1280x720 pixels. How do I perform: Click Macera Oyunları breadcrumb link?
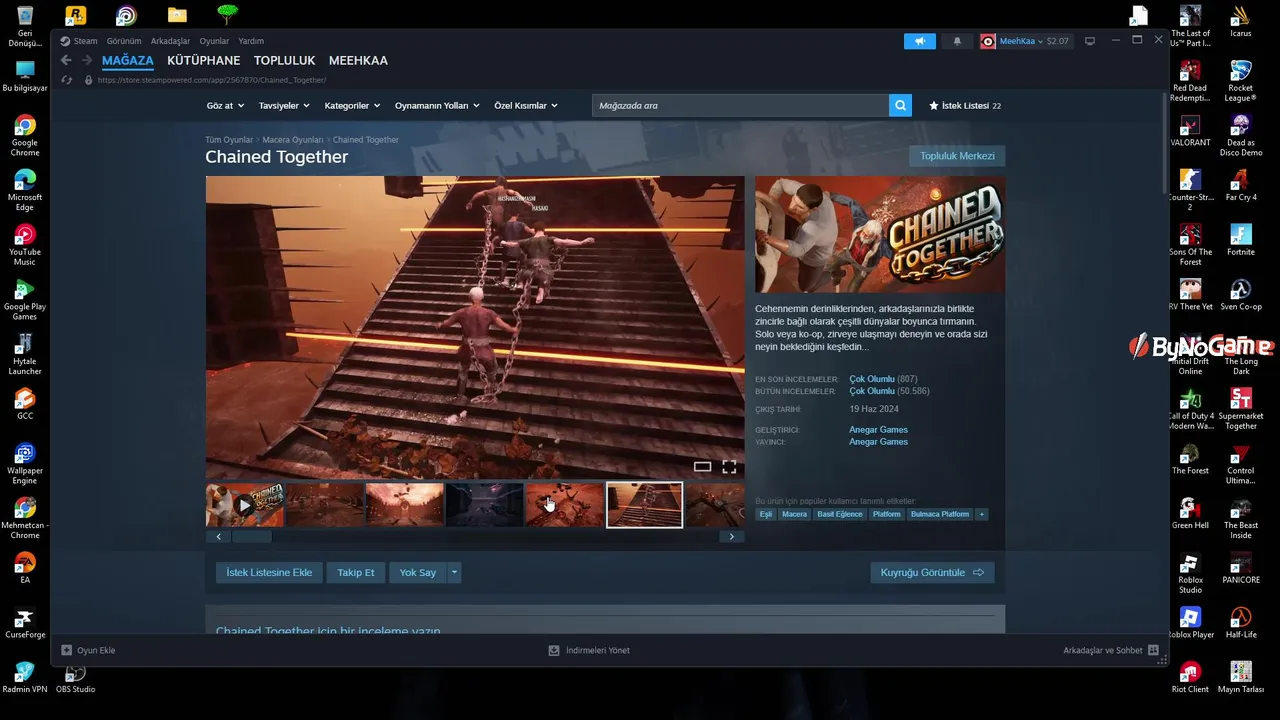coord(293,140)
